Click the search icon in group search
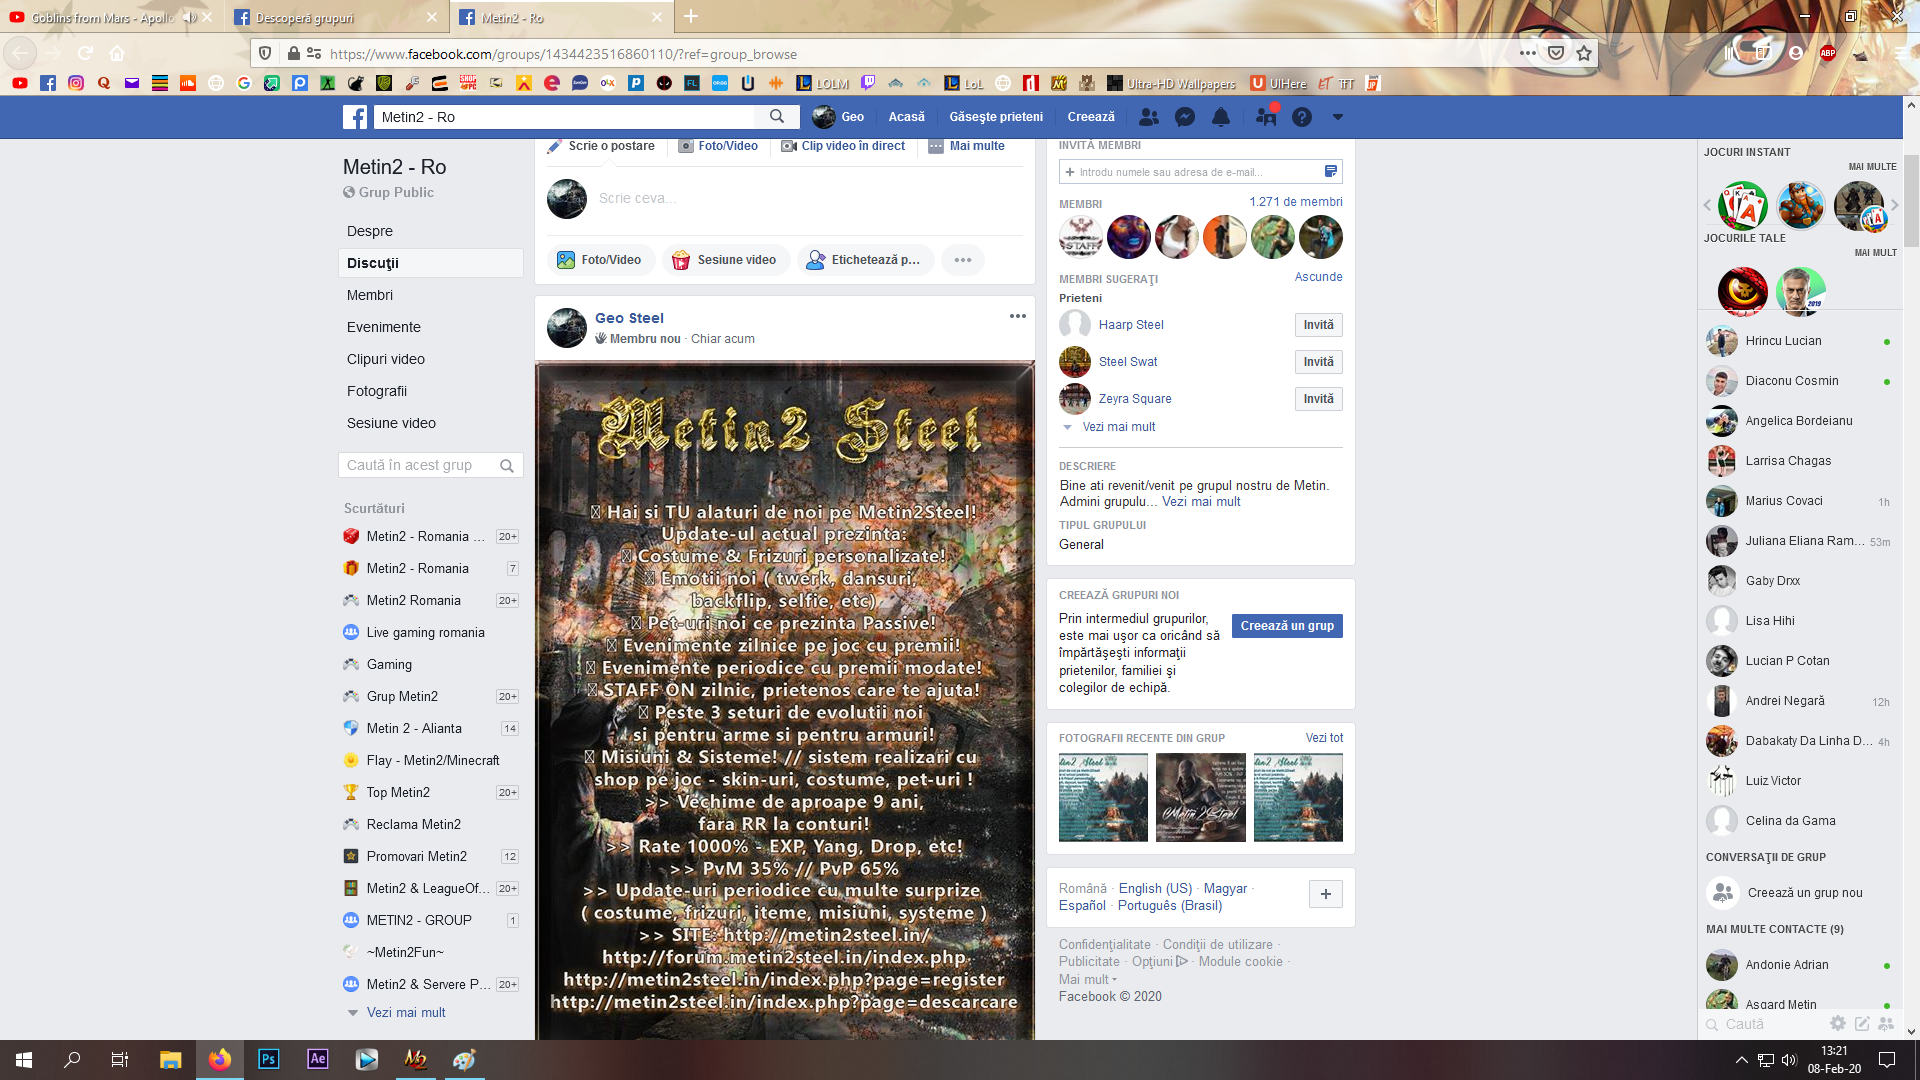 pos(507,465)
